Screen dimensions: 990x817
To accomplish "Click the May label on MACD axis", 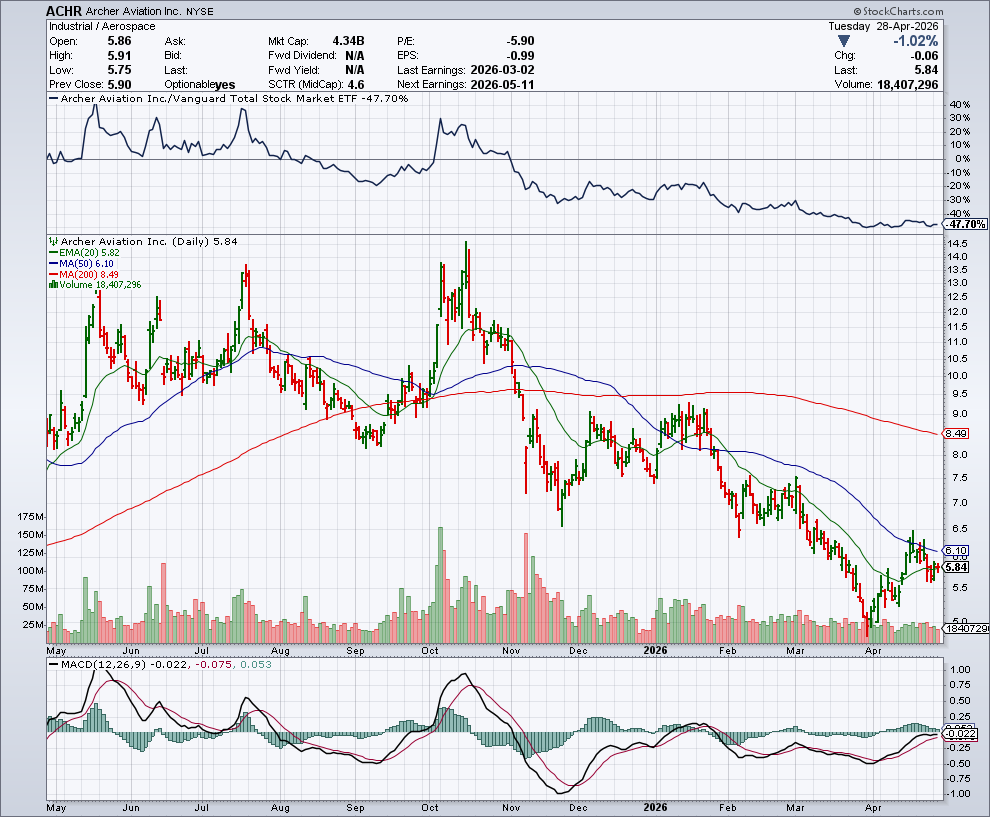I will [56, 808].
